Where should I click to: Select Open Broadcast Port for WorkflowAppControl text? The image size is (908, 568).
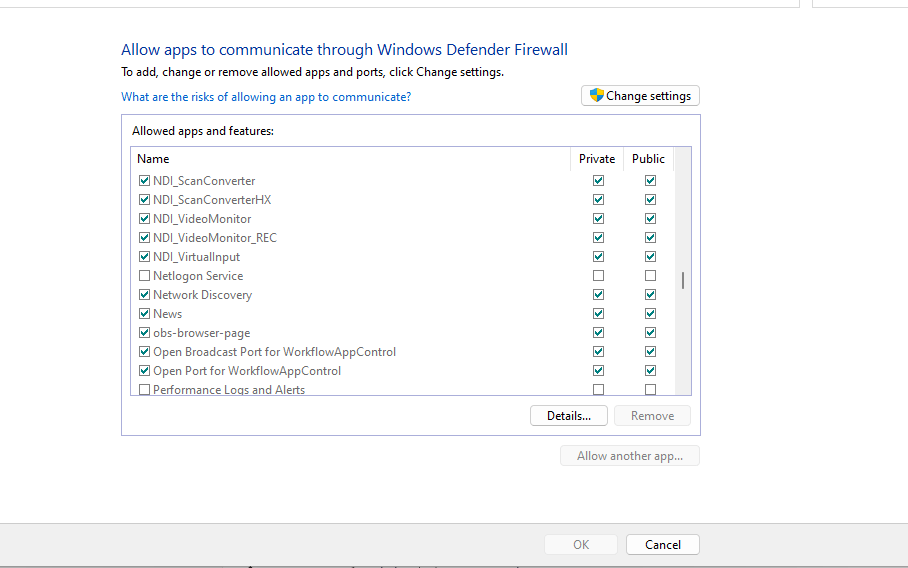274,351
